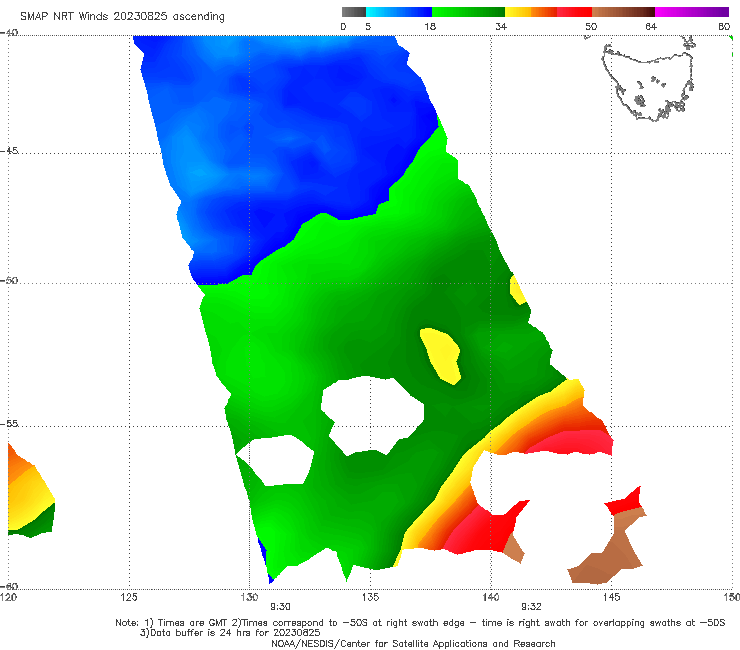Click the '135' longitude axis label
The image size is (740, 650).
pos(370,597)
